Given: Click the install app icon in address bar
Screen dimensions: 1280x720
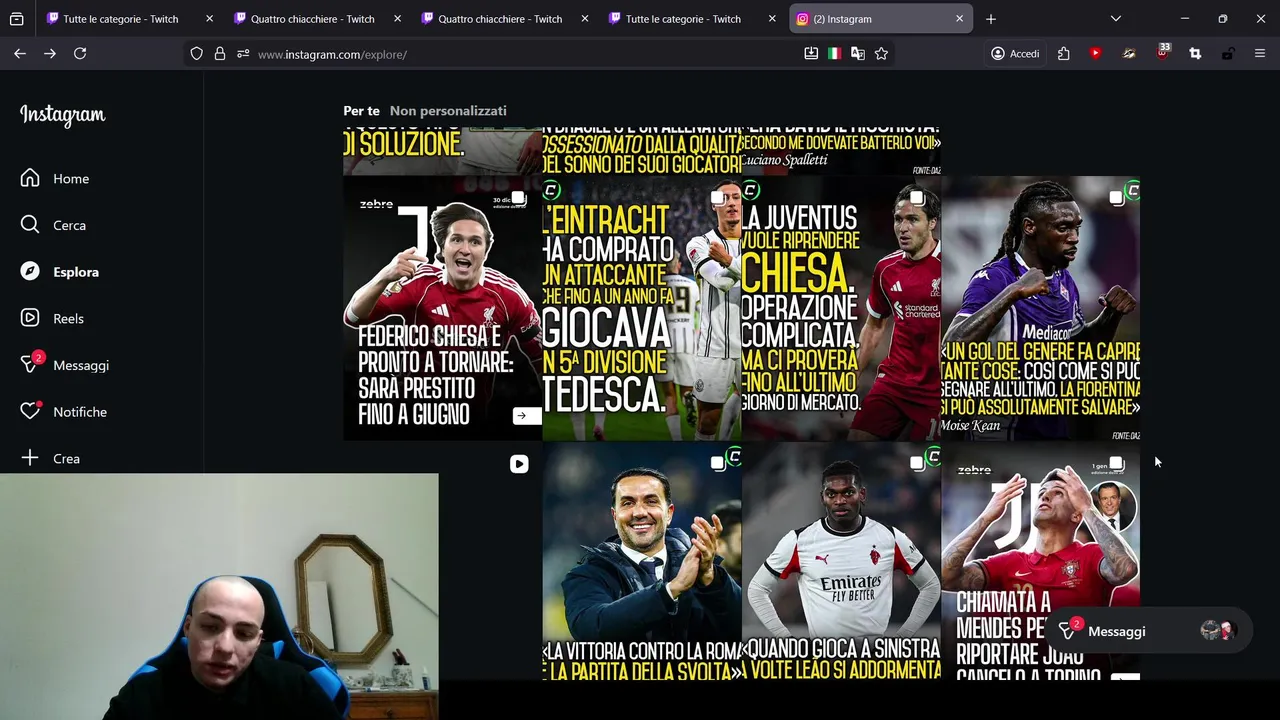Looking at the screenshot, I should (x=811, y=54).
